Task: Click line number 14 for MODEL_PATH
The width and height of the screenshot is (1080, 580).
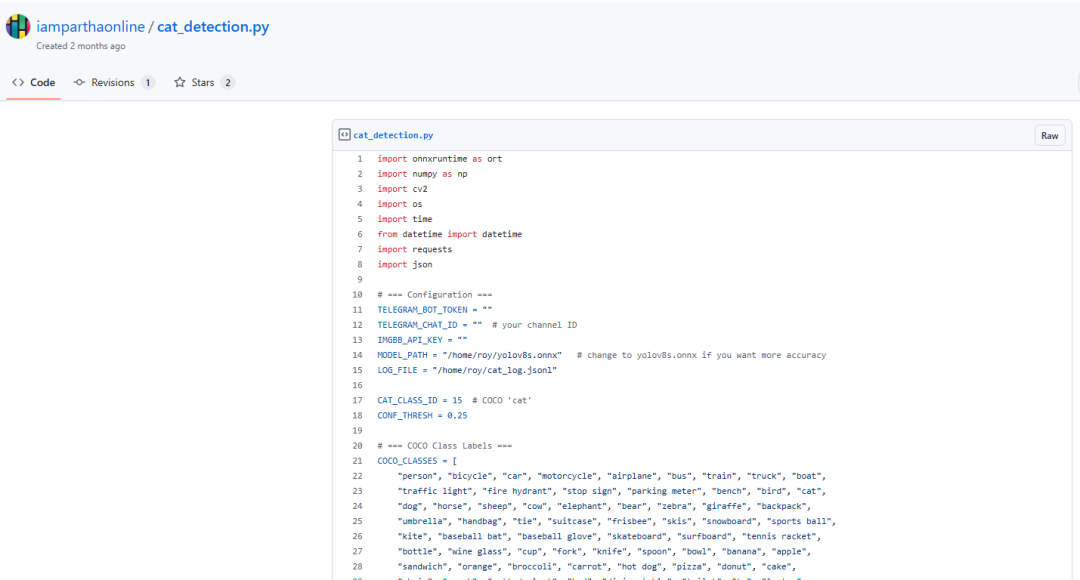Action: point(357,355)
